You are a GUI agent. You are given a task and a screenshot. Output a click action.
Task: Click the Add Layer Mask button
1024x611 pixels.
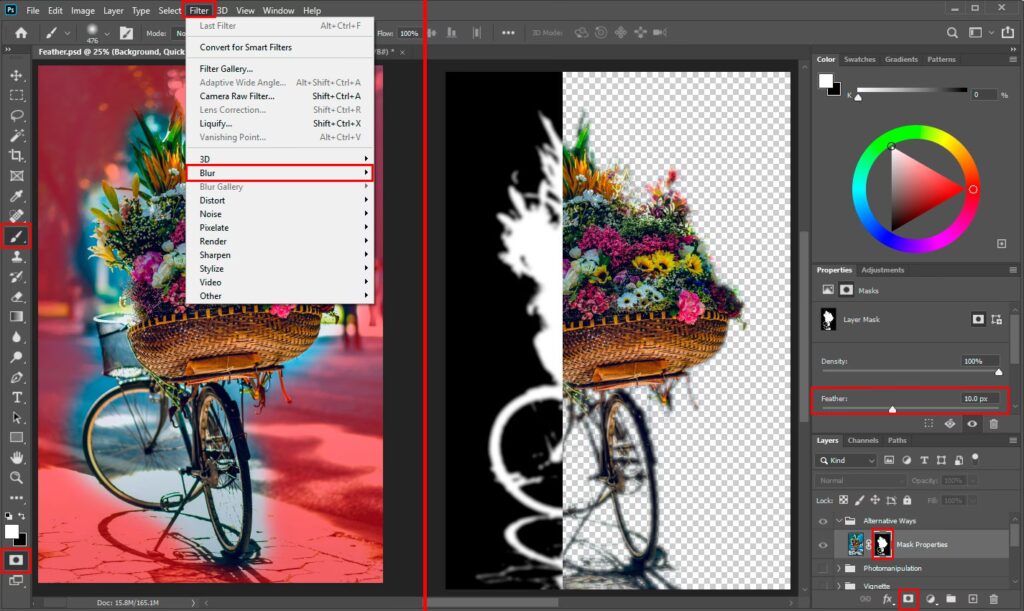point(908,598)
